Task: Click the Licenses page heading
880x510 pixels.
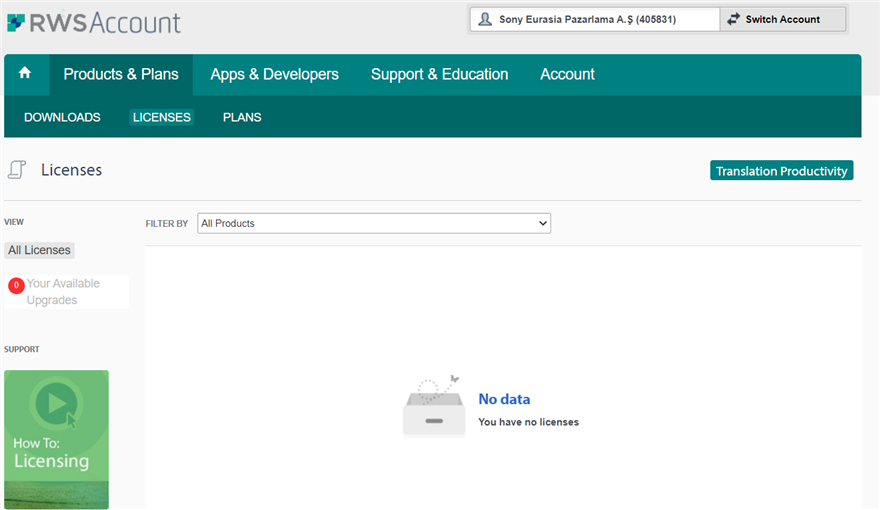Action: (x=71, y=170)
